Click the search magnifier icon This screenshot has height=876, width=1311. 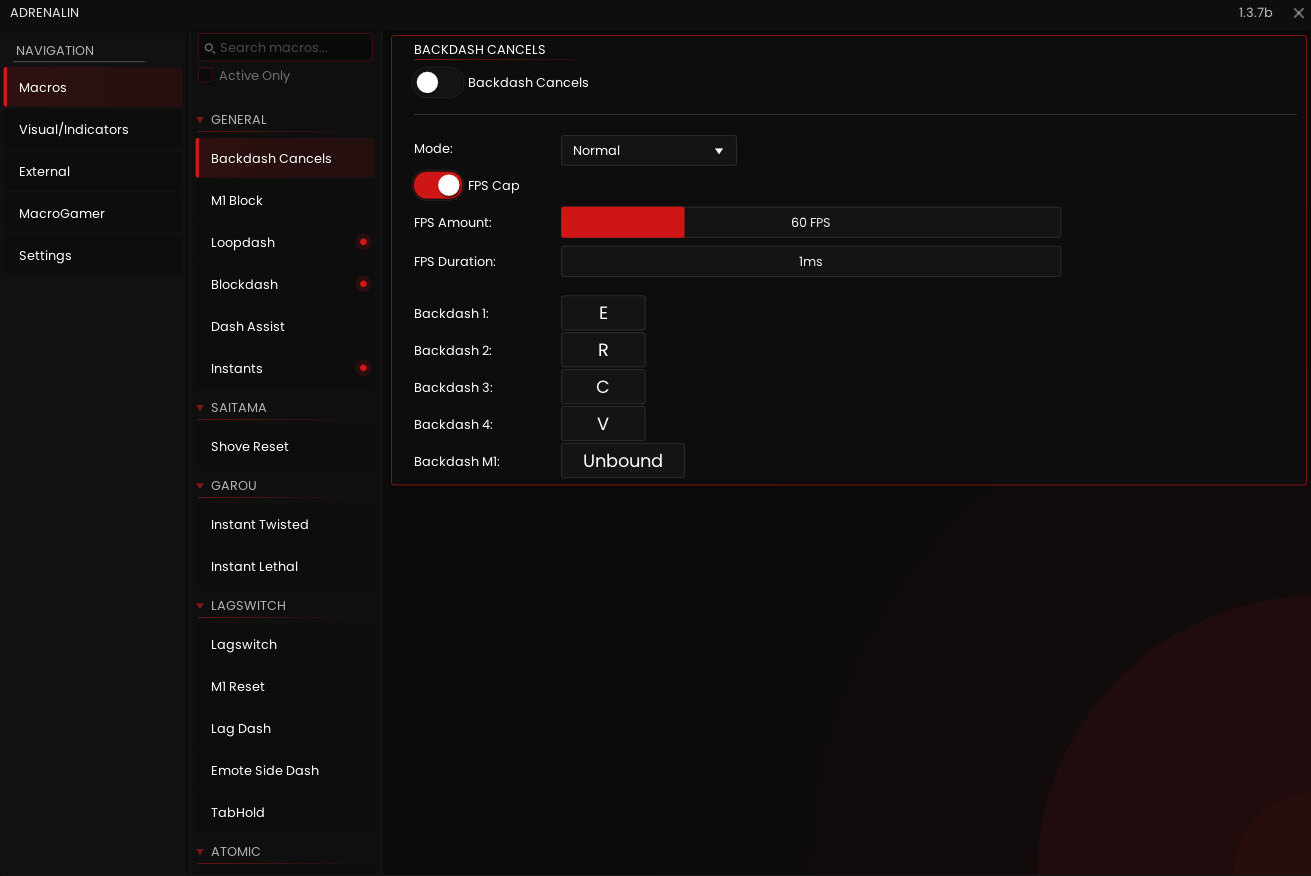tap(210, 47)
